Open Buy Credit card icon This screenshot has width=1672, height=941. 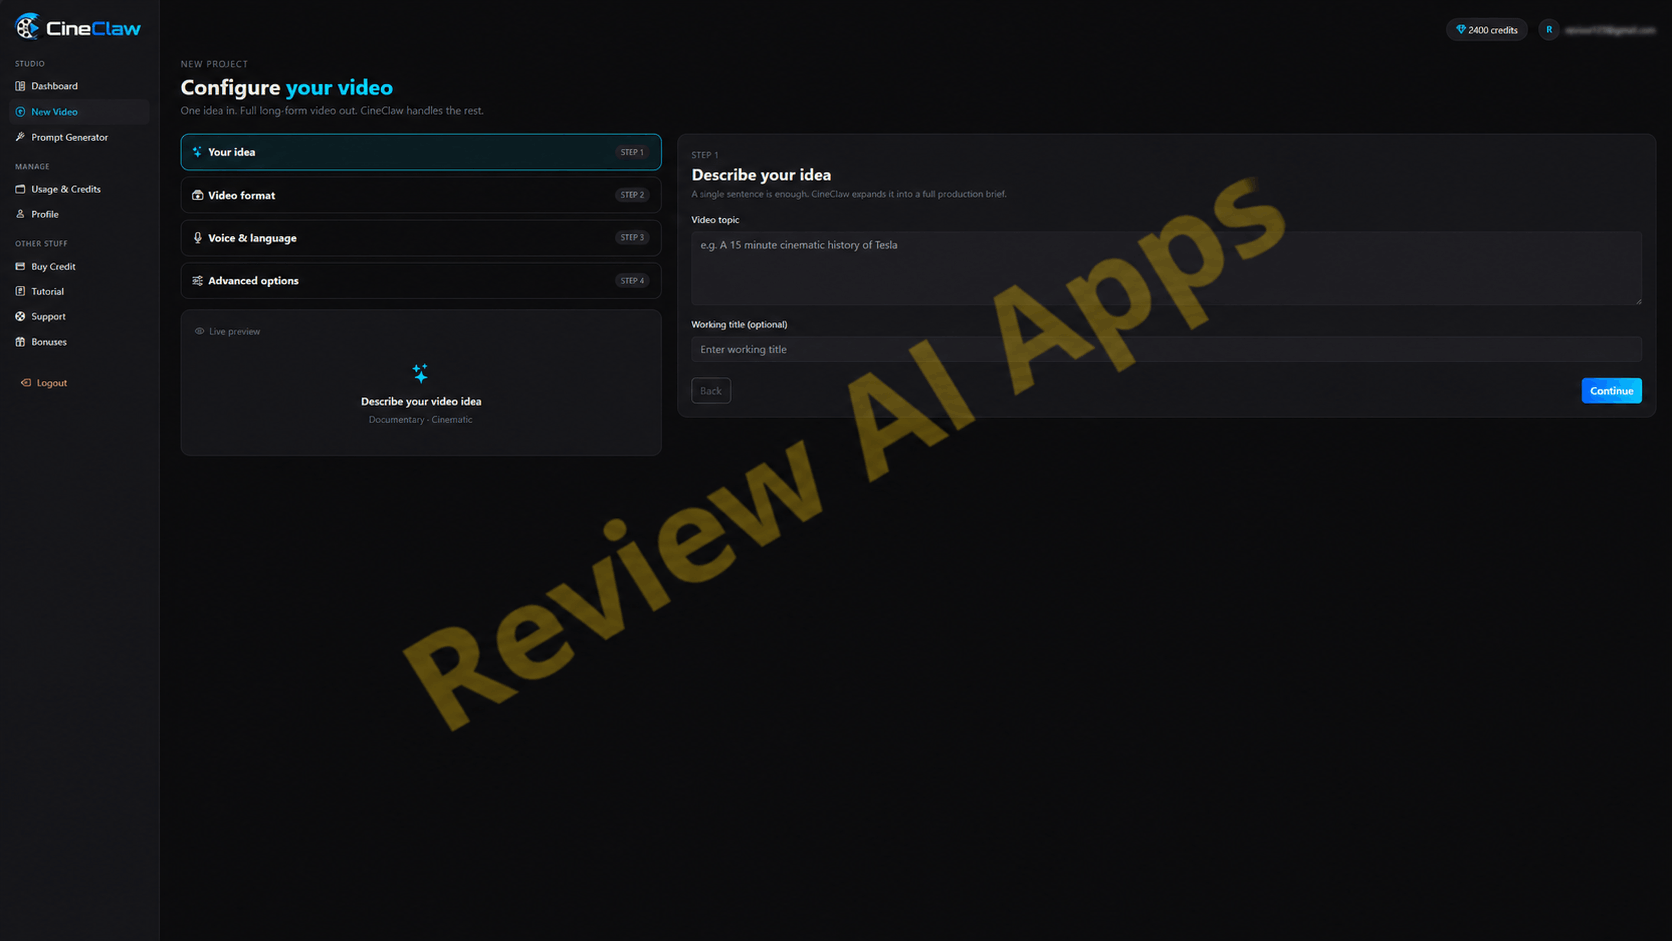point(20,266)
